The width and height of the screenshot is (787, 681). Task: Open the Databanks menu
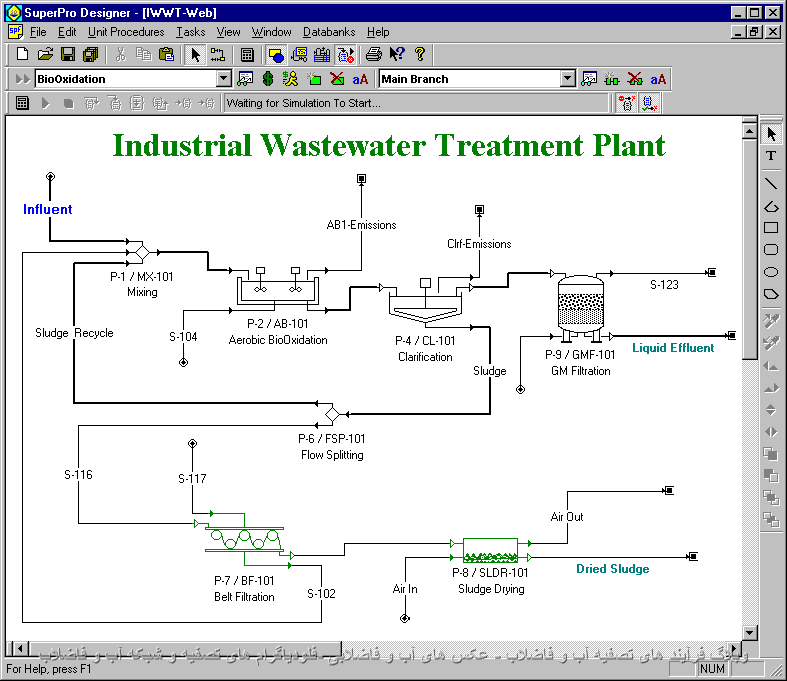[x=328, y=32]
